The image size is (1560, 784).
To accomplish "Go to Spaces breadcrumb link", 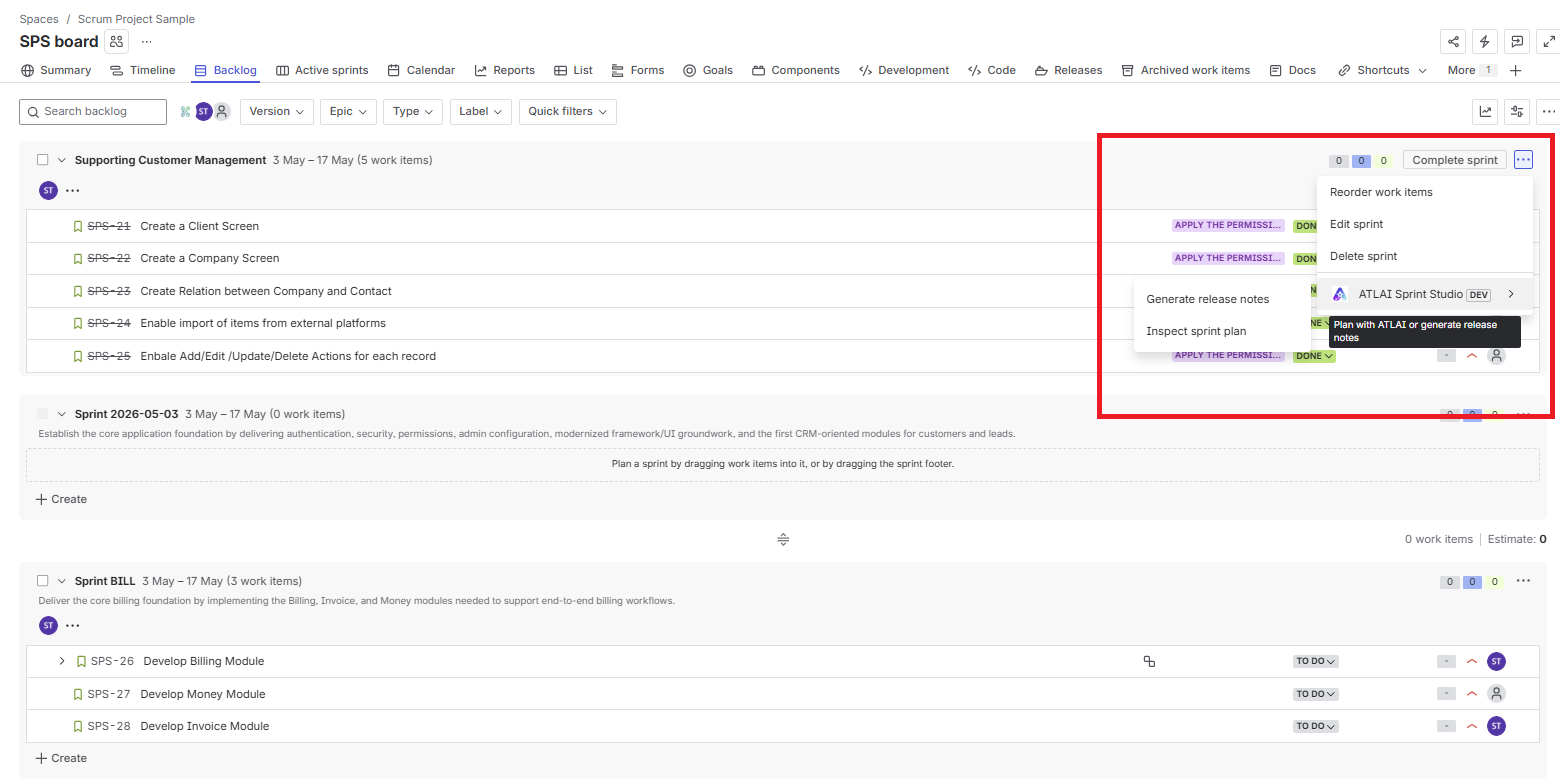I will tap(37, 19).
